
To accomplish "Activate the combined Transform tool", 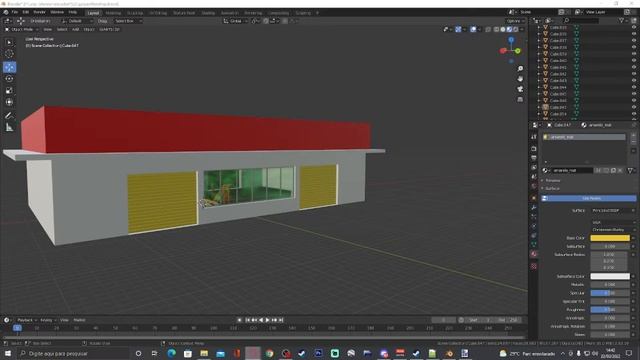I will click(x=9, y=102).
